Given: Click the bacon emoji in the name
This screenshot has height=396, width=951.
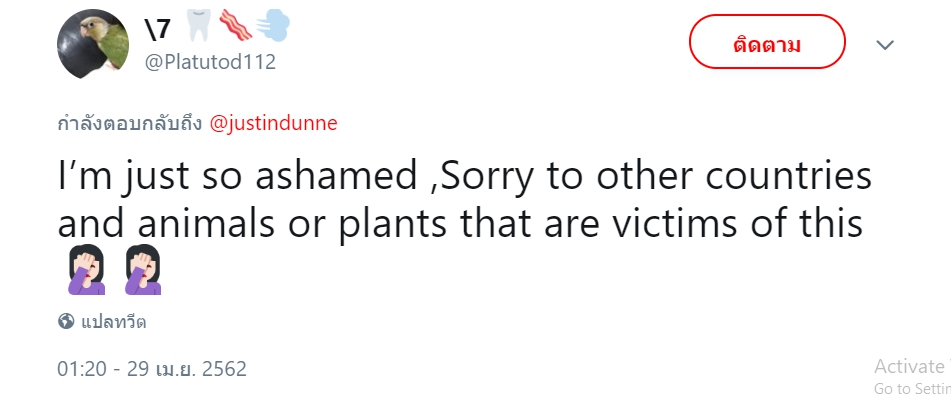Looking at the screenshot, I should (x=235, y=25).
